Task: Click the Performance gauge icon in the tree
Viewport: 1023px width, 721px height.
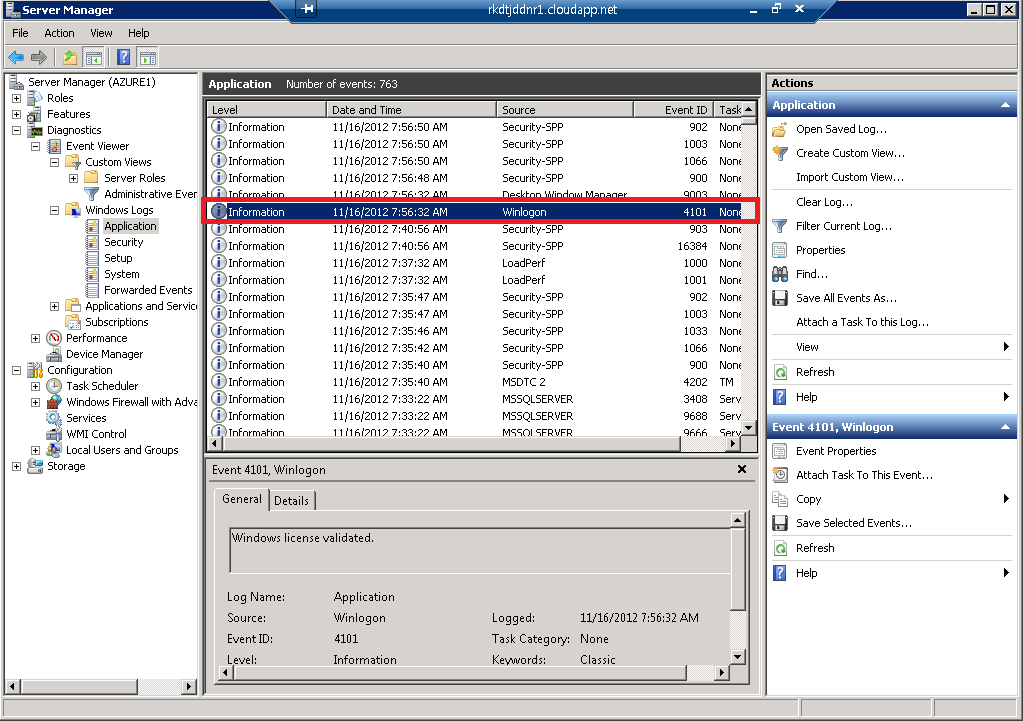Action: (x=55, y=338)
